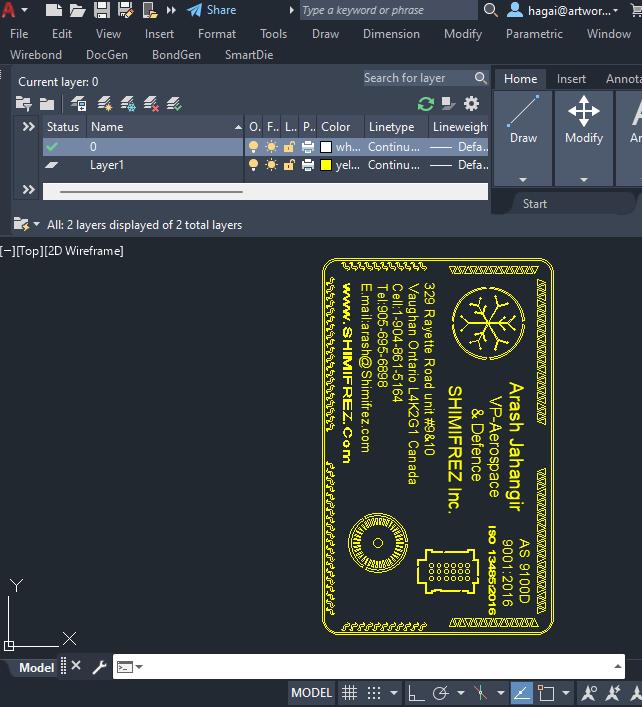Image resolution: width=642 pixels, height=707 pixels.
Task: Open the hagai@artwor... account dropdown
Action: 562,10
